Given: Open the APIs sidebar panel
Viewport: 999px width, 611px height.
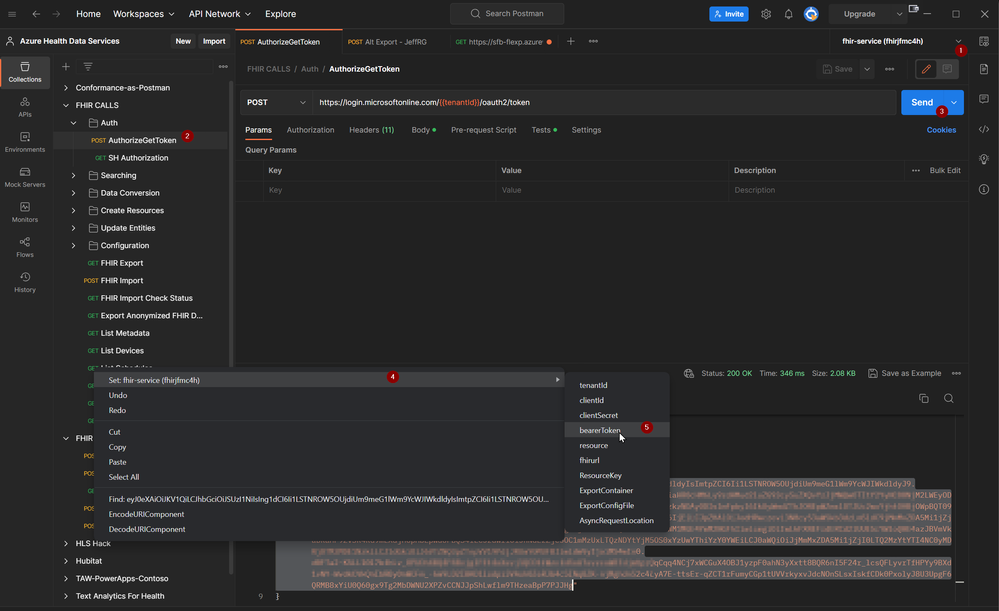Looking at the screenshot, I should pos(25,107).
